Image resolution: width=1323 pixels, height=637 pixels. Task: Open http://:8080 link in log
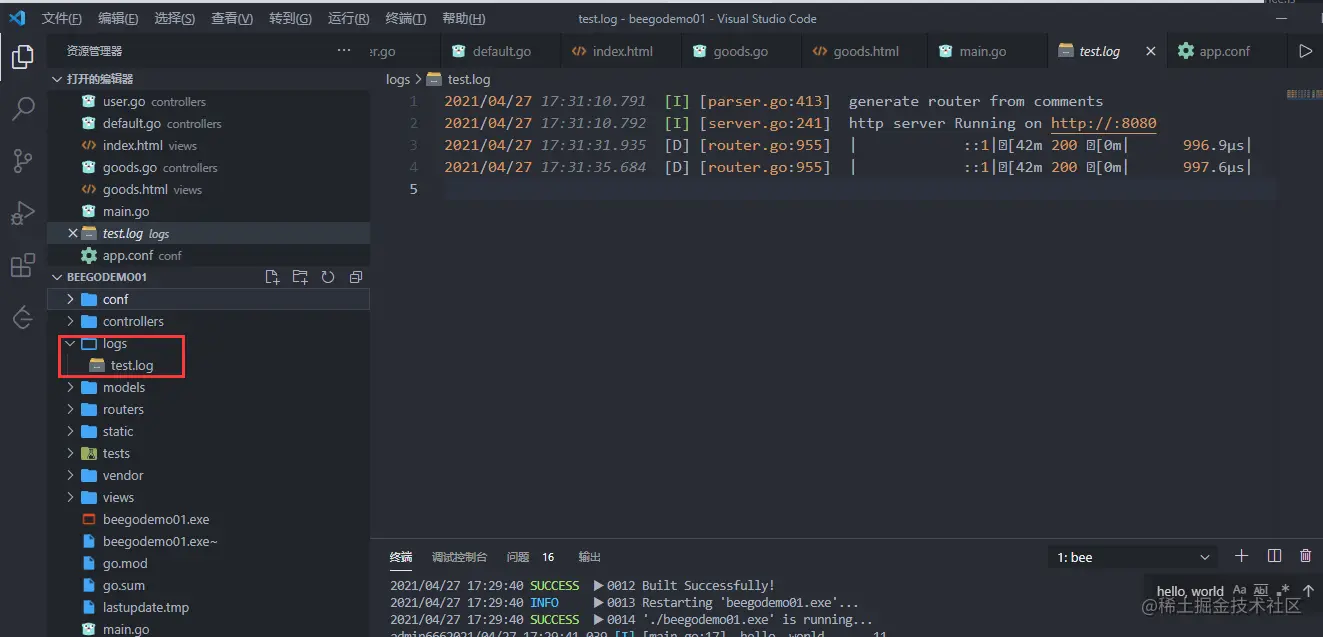coord(1103,123)
